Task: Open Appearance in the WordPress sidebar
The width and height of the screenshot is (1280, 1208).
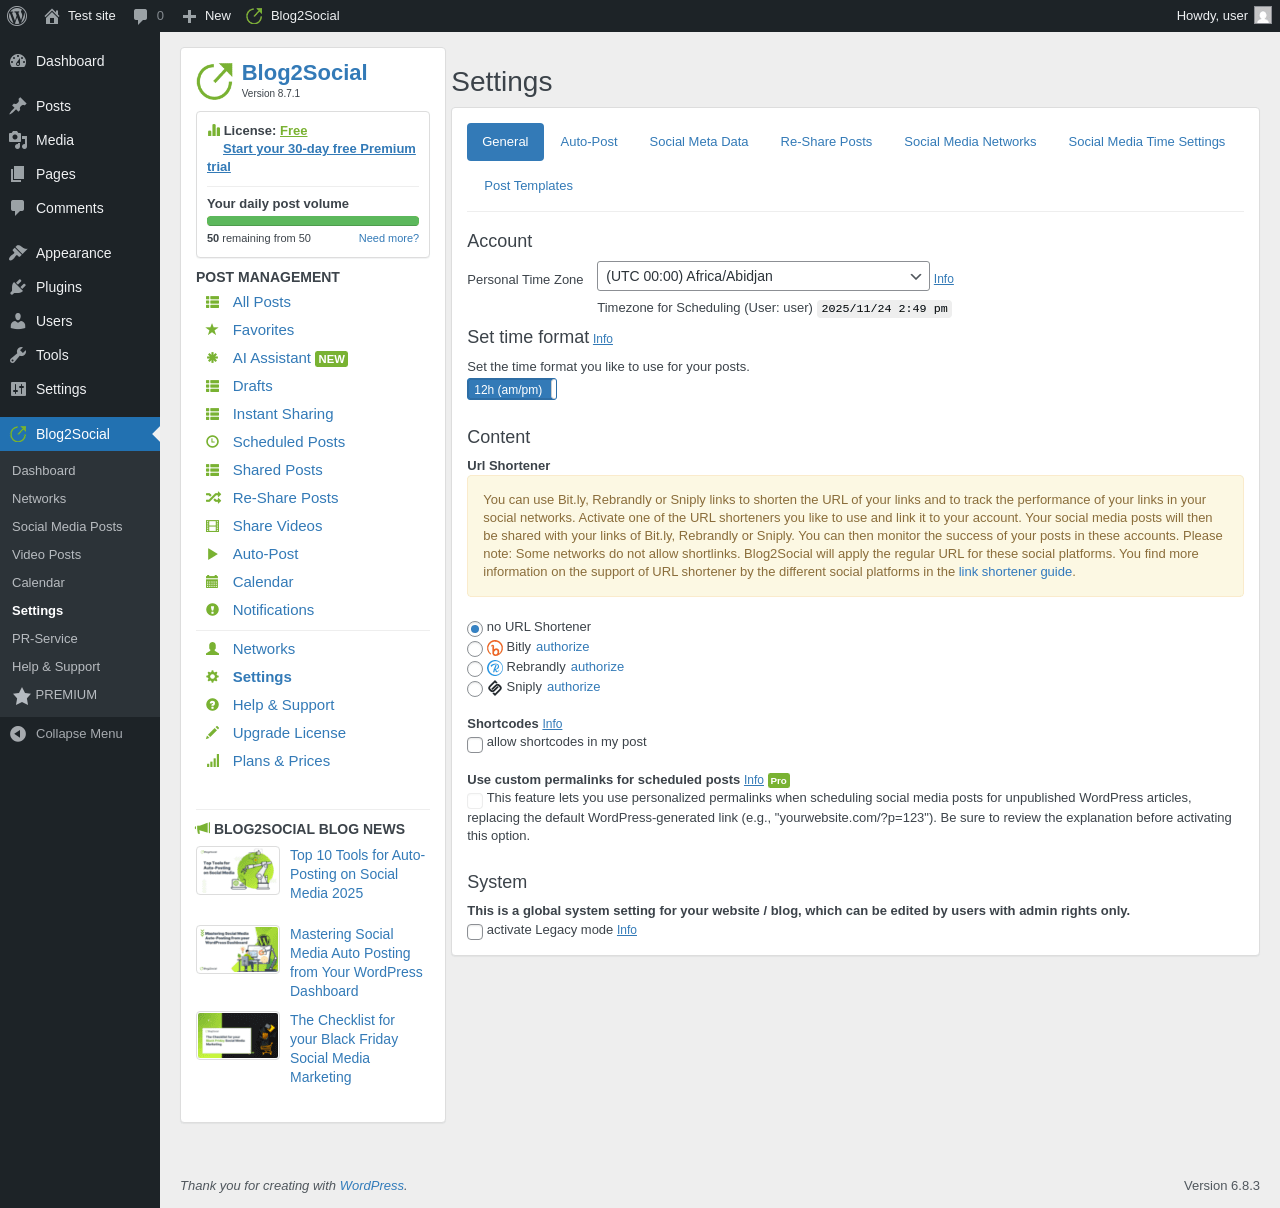Action: pyautogui.click(x=80, y=253)
